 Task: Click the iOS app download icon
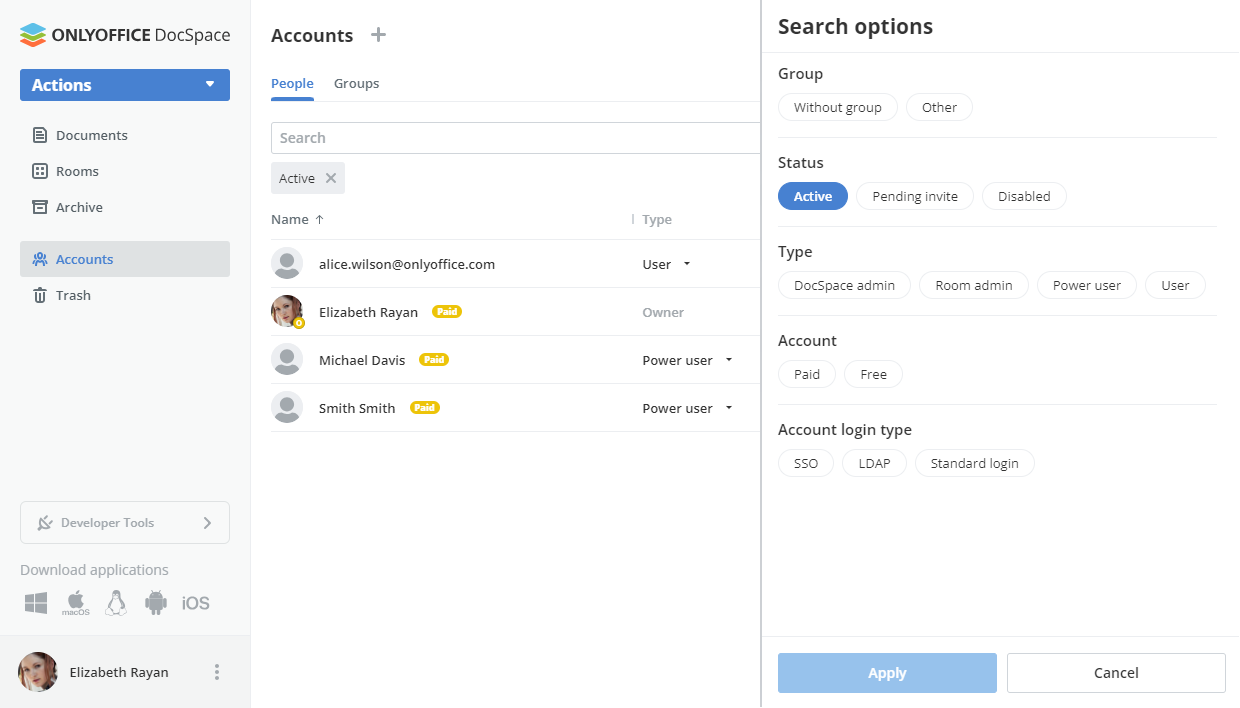coord(196,603)
